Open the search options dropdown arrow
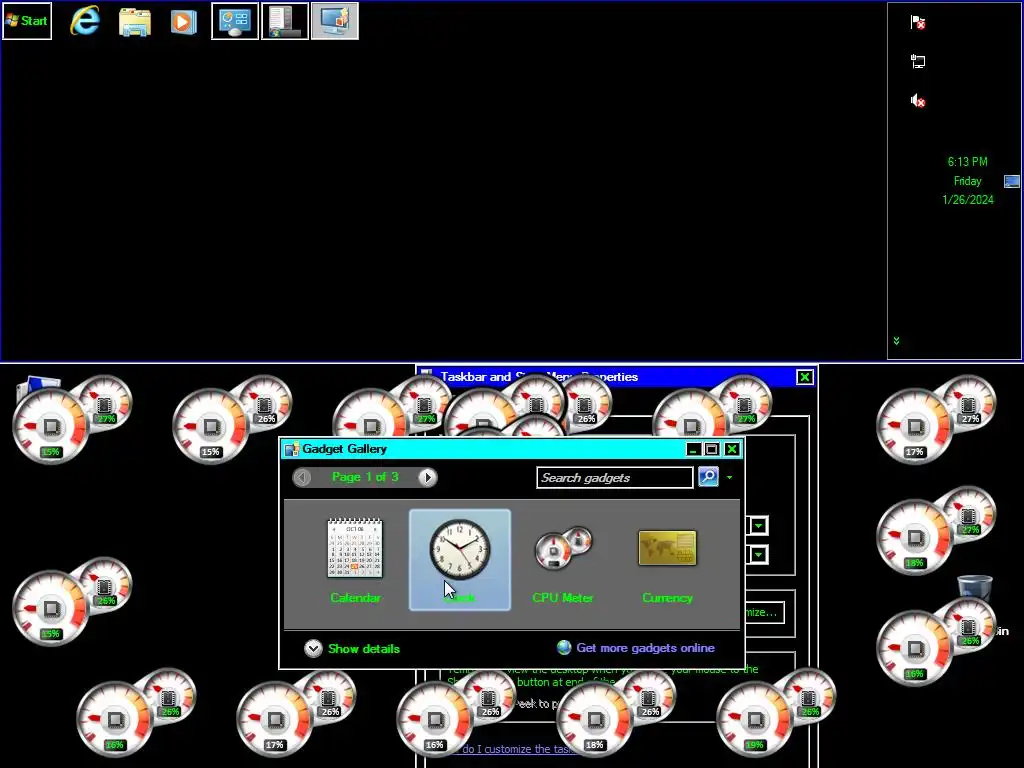Image resolution: width=1024 pixels, height=768 pixels. pos(729,477)
